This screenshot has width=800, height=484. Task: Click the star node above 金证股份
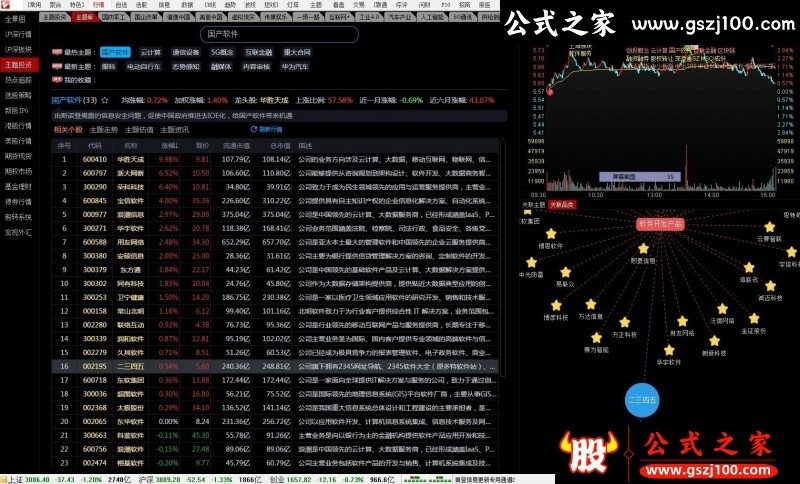754,319
